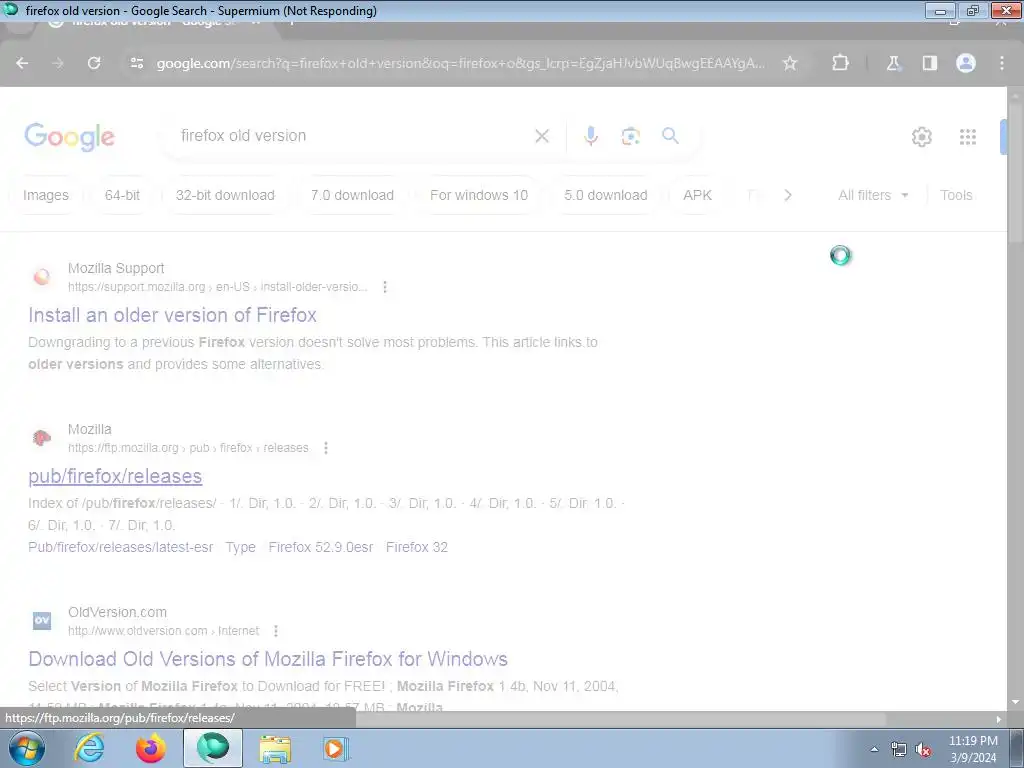Open the Google apps grid
1024x768 pixels.
coord(968,137)
